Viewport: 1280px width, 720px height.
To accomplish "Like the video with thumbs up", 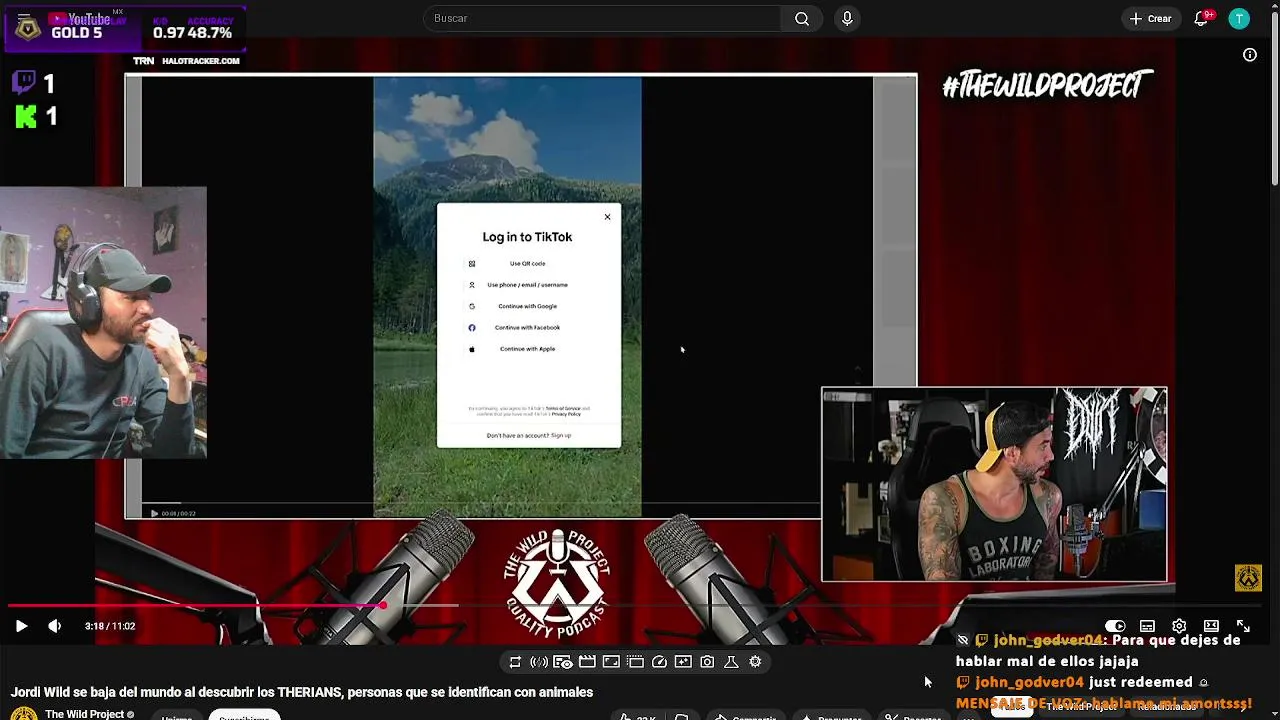I will [636, 716].
